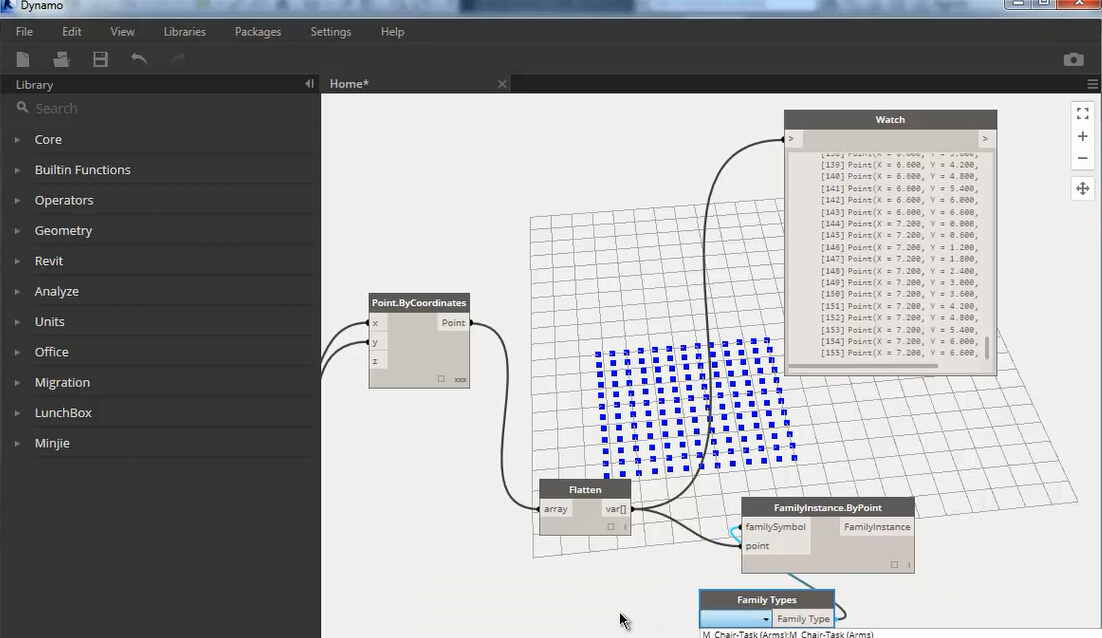This screenshot has height=638, width=1102.
Task: Toggle preview checkbox on Point.ByCoordinates node
Action: (x=441, y=379)
